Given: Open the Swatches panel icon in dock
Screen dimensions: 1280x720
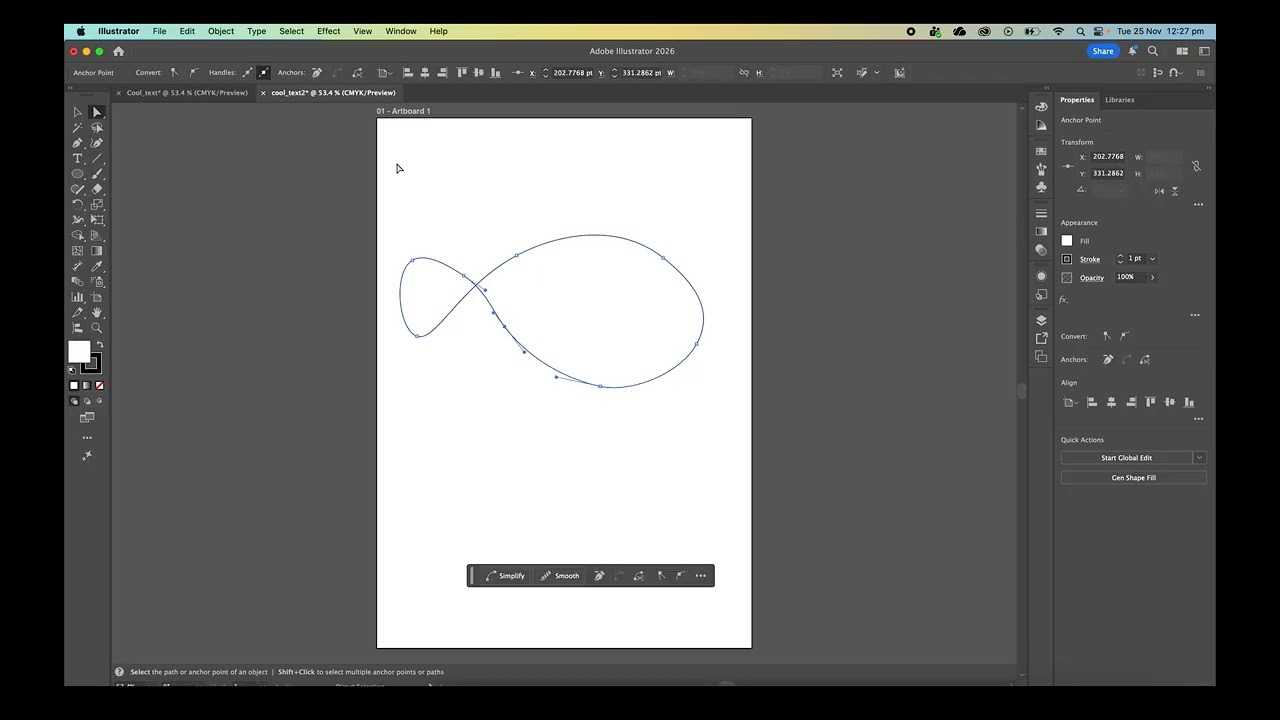Looking at the screenshot, I should (1041, 151).
